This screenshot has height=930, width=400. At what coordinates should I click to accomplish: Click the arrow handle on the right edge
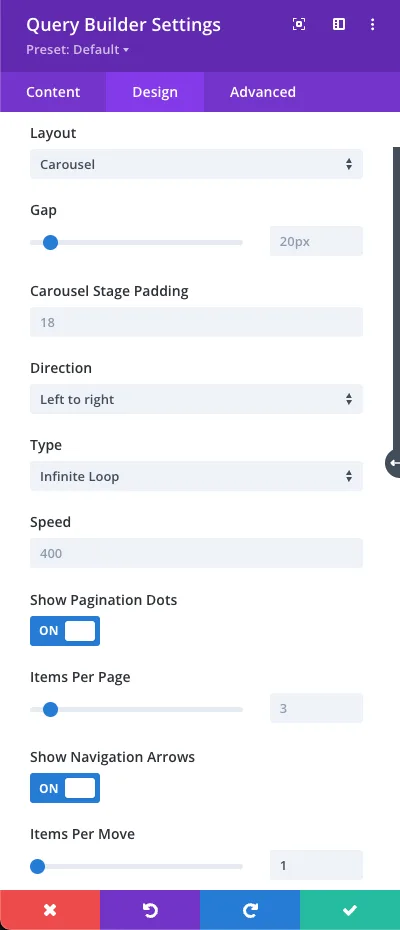393,463
